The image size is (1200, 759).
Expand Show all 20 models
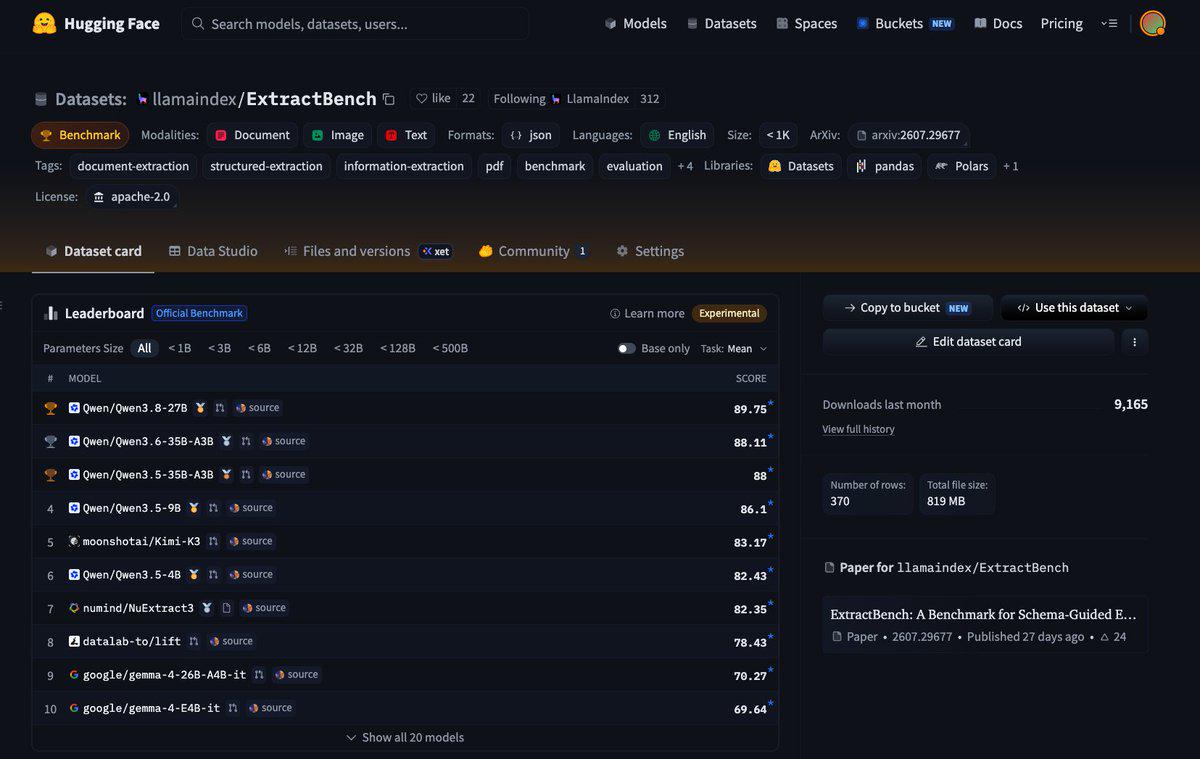[405, 737]
